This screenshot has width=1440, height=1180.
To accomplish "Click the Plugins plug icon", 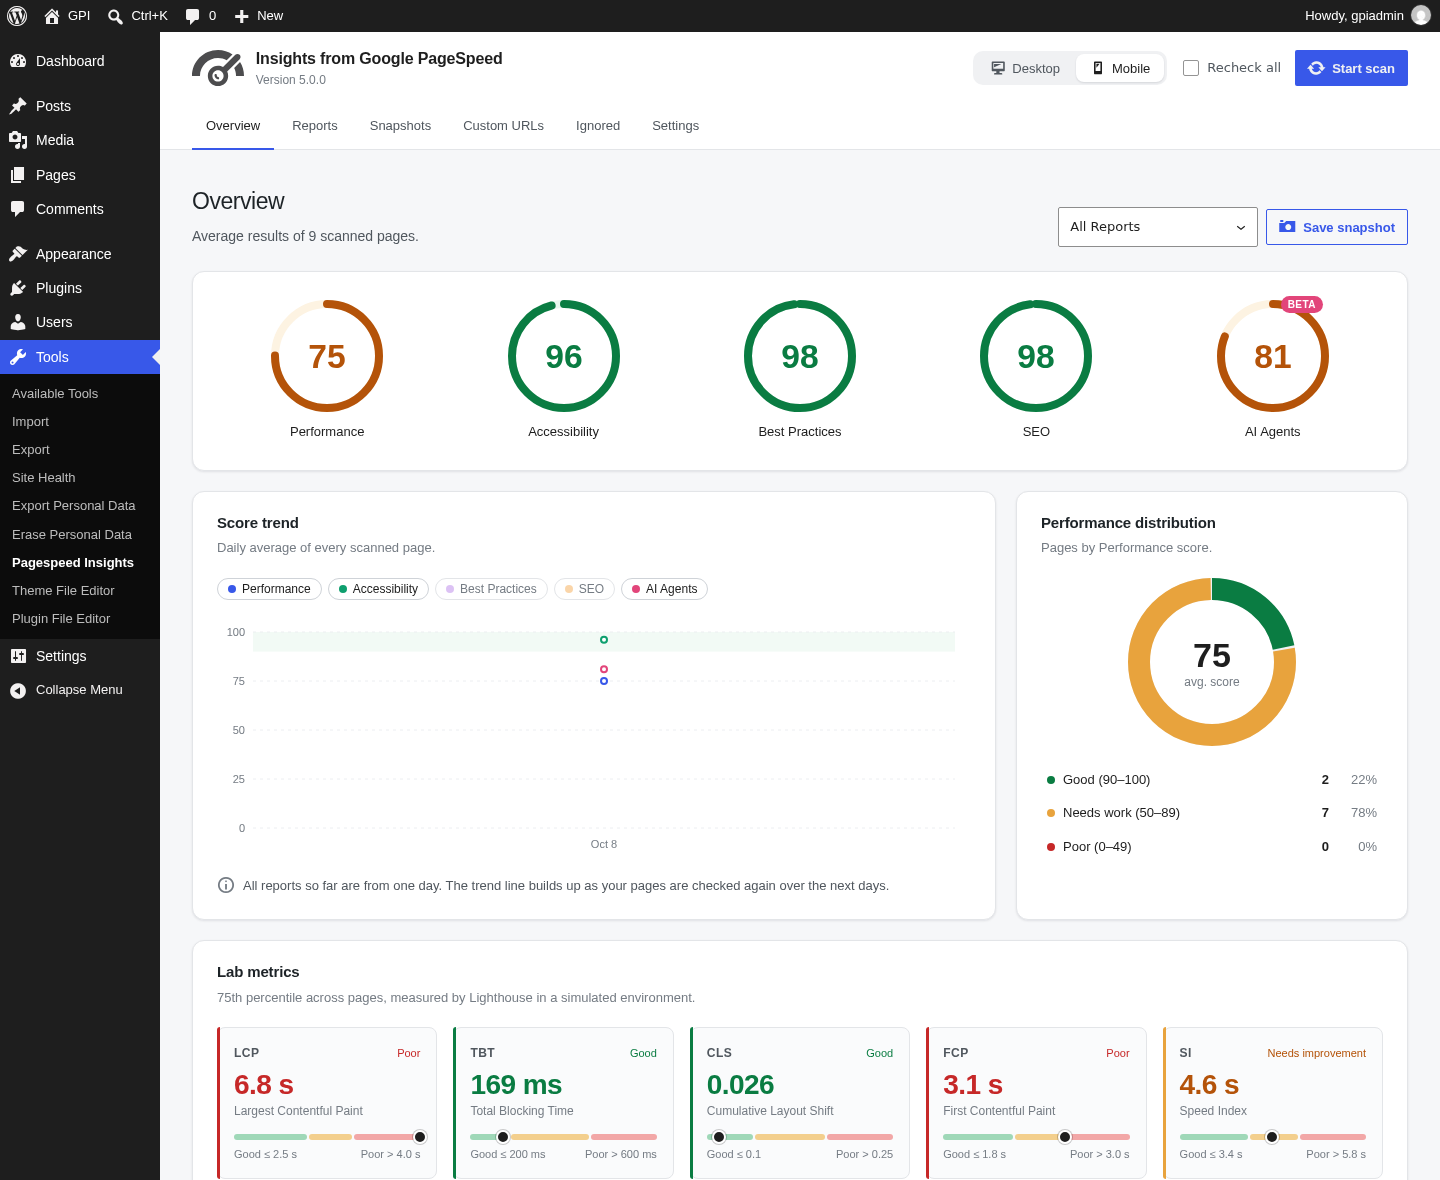I will 18,288.
